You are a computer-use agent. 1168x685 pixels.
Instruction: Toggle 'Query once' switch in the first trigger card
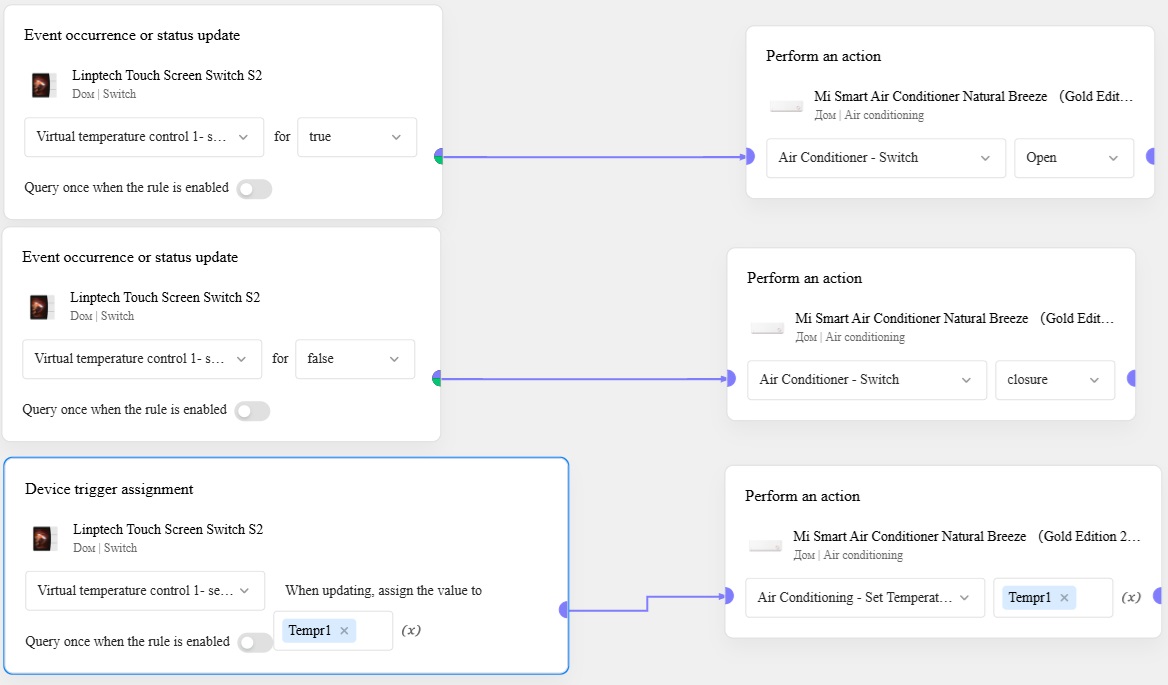point(254,189)
